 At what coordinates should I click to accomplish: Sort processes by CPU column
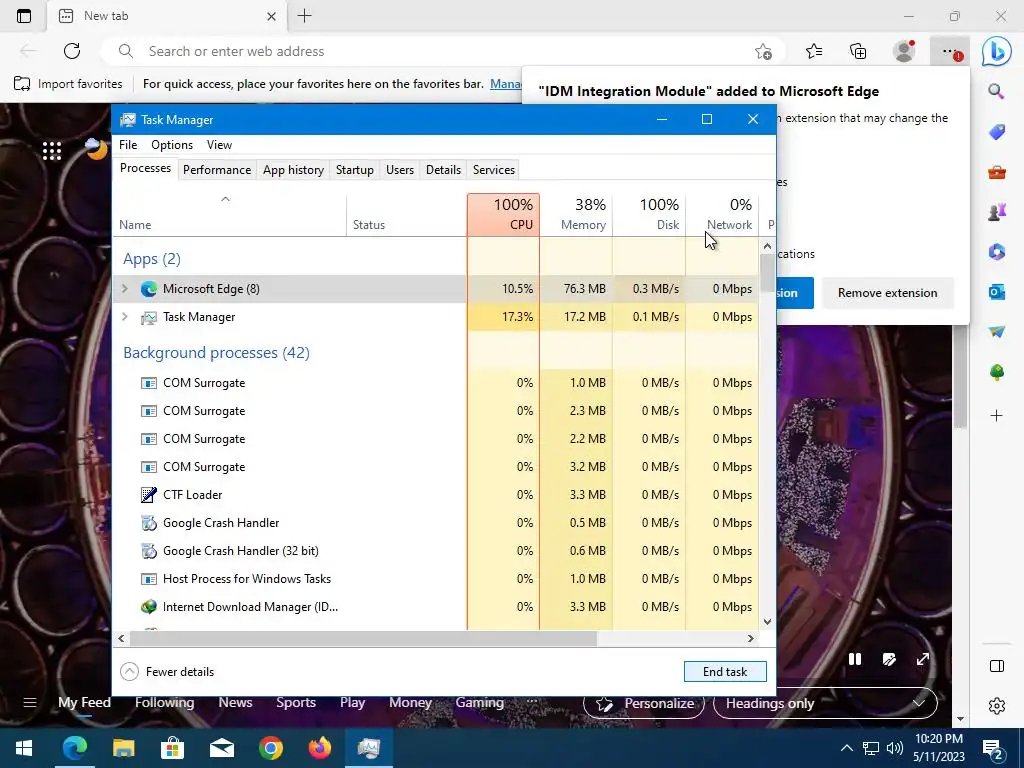pyautogui.click(x=504, y=214)
